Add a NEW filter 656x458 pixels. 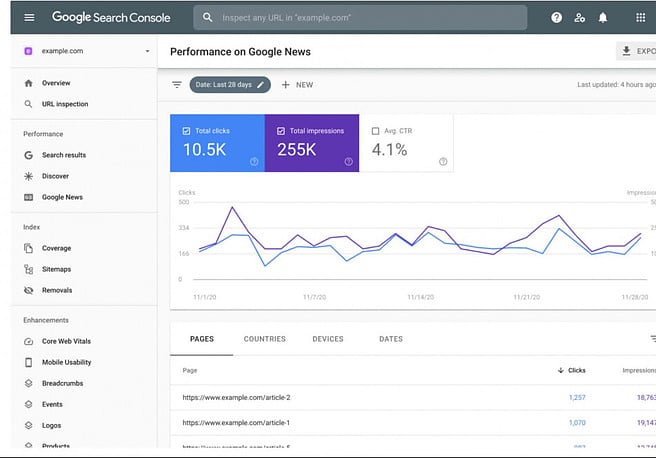tap(297, 85)
